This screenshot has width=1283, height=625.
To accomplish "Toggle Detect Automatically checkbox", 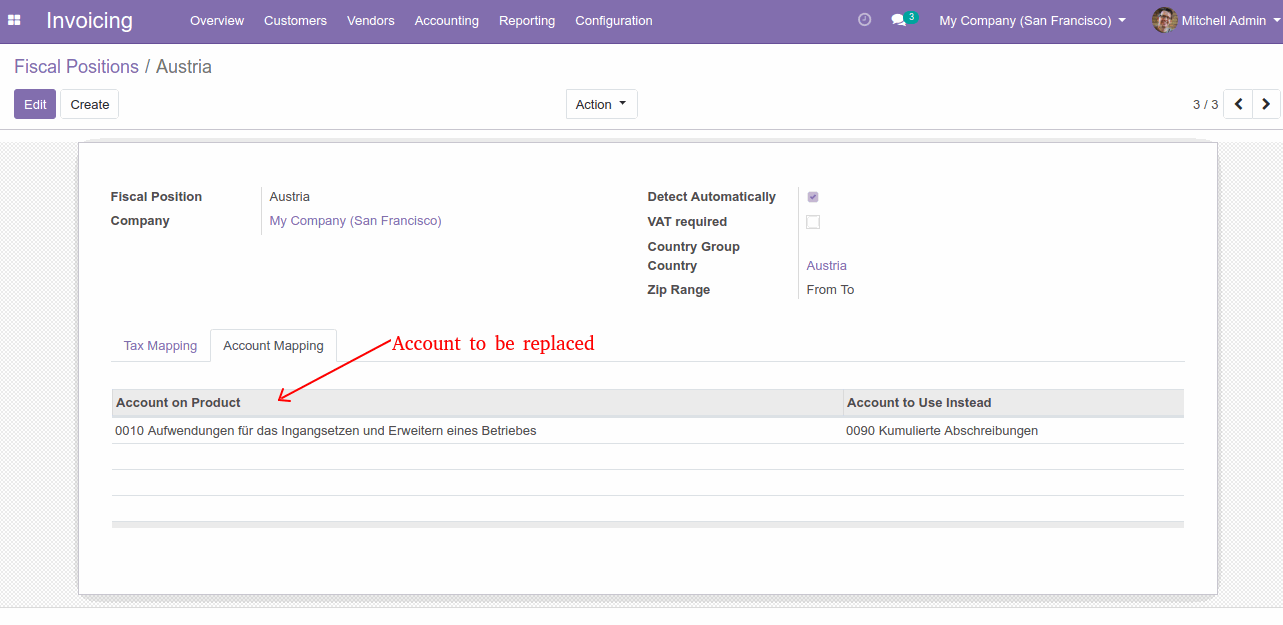I will (x=813, y=197).
